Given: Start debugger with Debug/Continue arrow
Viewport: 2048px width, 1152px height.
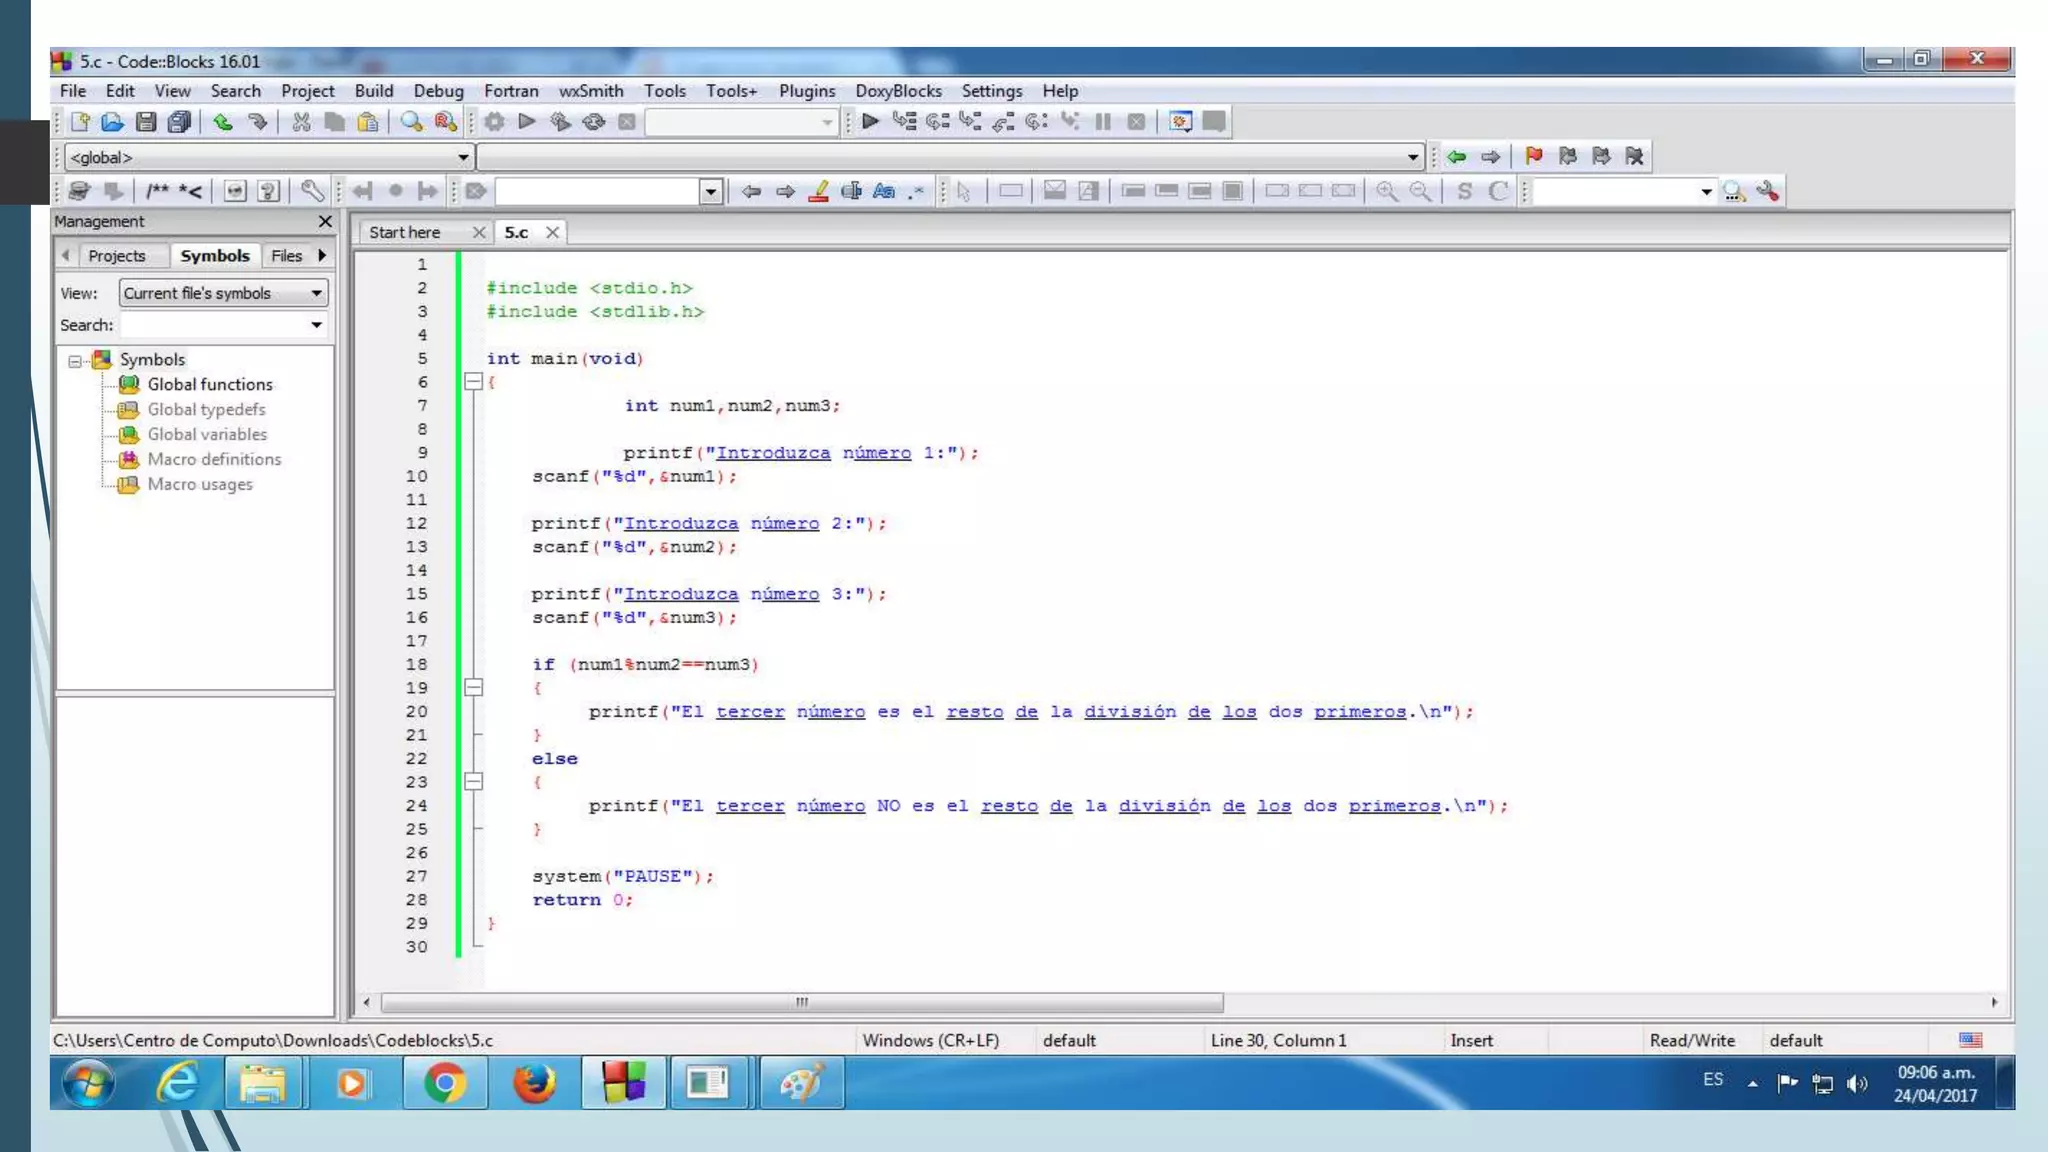Looking at the screenshot, I should click(x=870, y=122).
